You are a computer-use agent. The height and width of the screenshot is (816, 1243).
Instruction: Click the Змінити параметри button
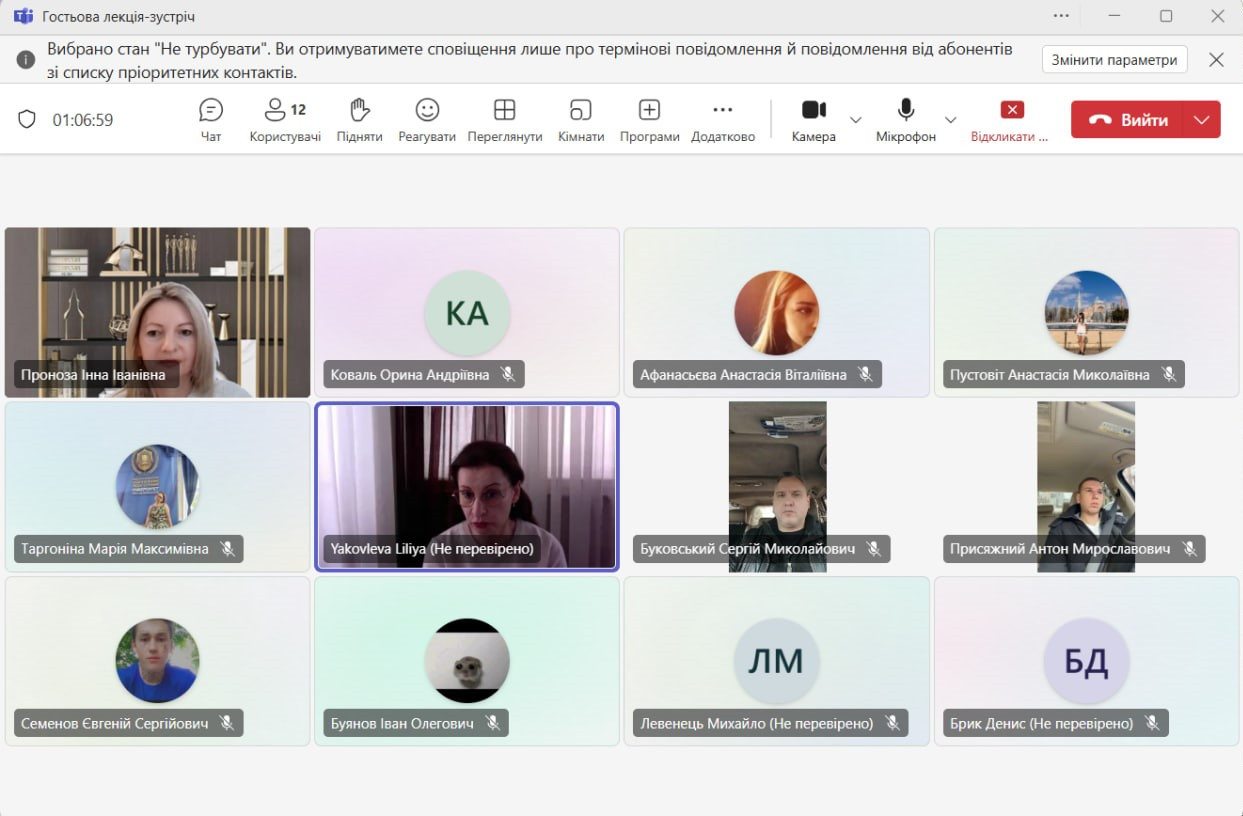click(x=1114, y=59)
